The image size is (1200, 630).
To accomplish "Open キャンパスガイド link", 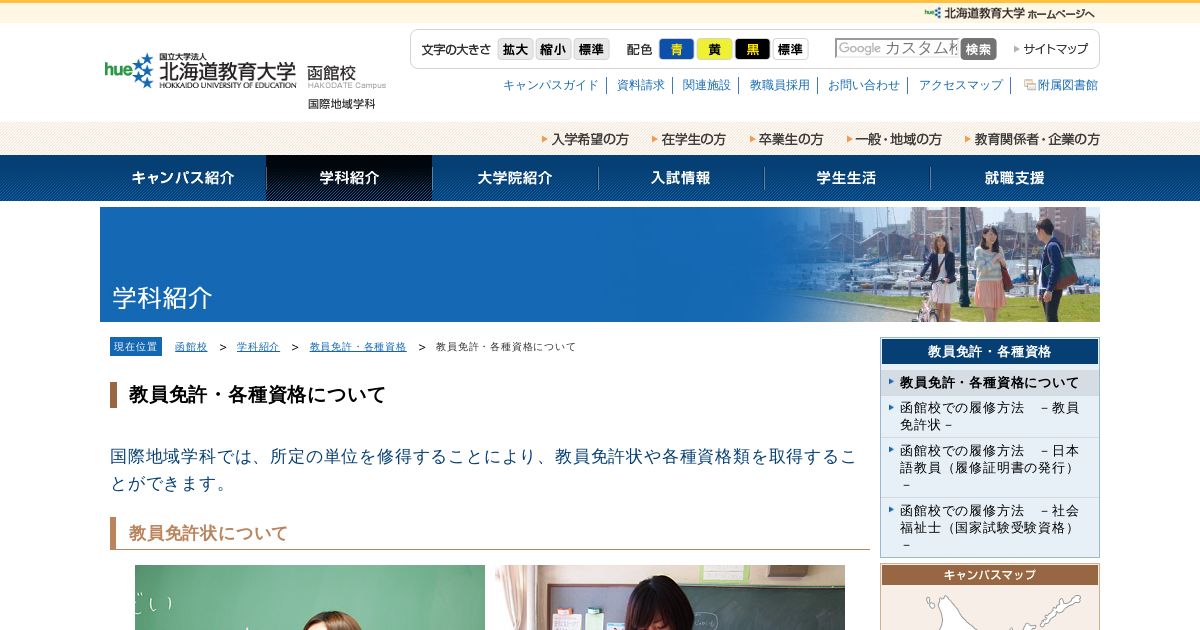I will tap(551, 85).
